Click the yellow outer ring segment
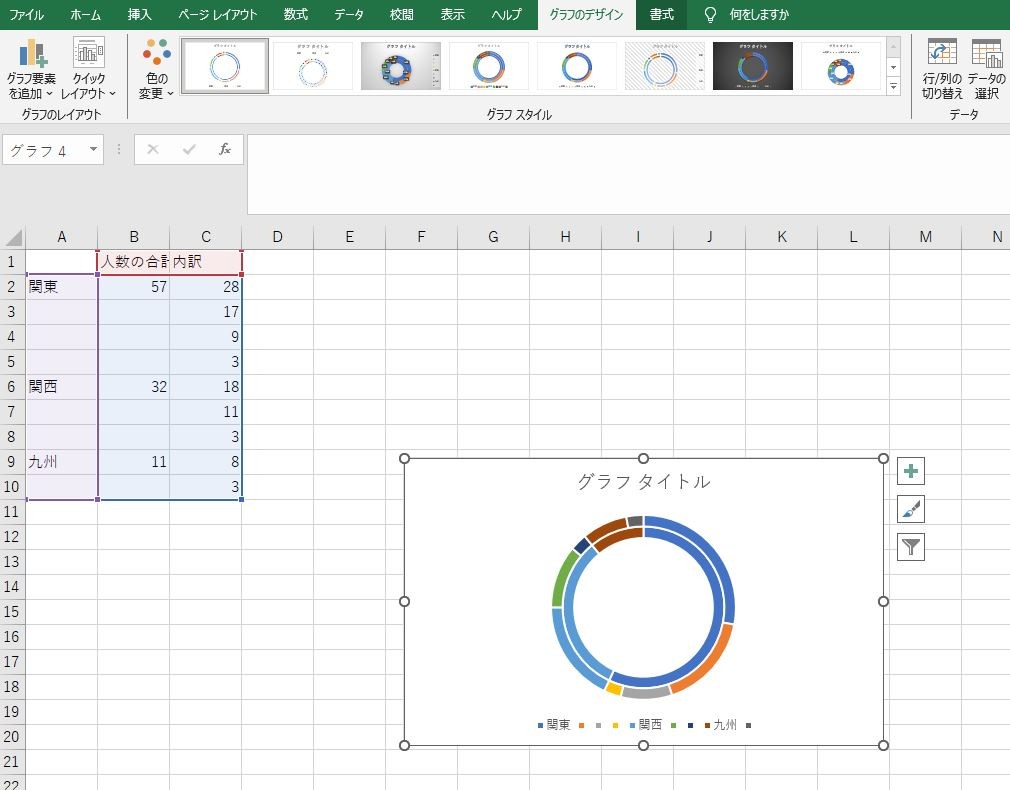Viewport: 1010px width, 790px height. (x=614, y=689)
